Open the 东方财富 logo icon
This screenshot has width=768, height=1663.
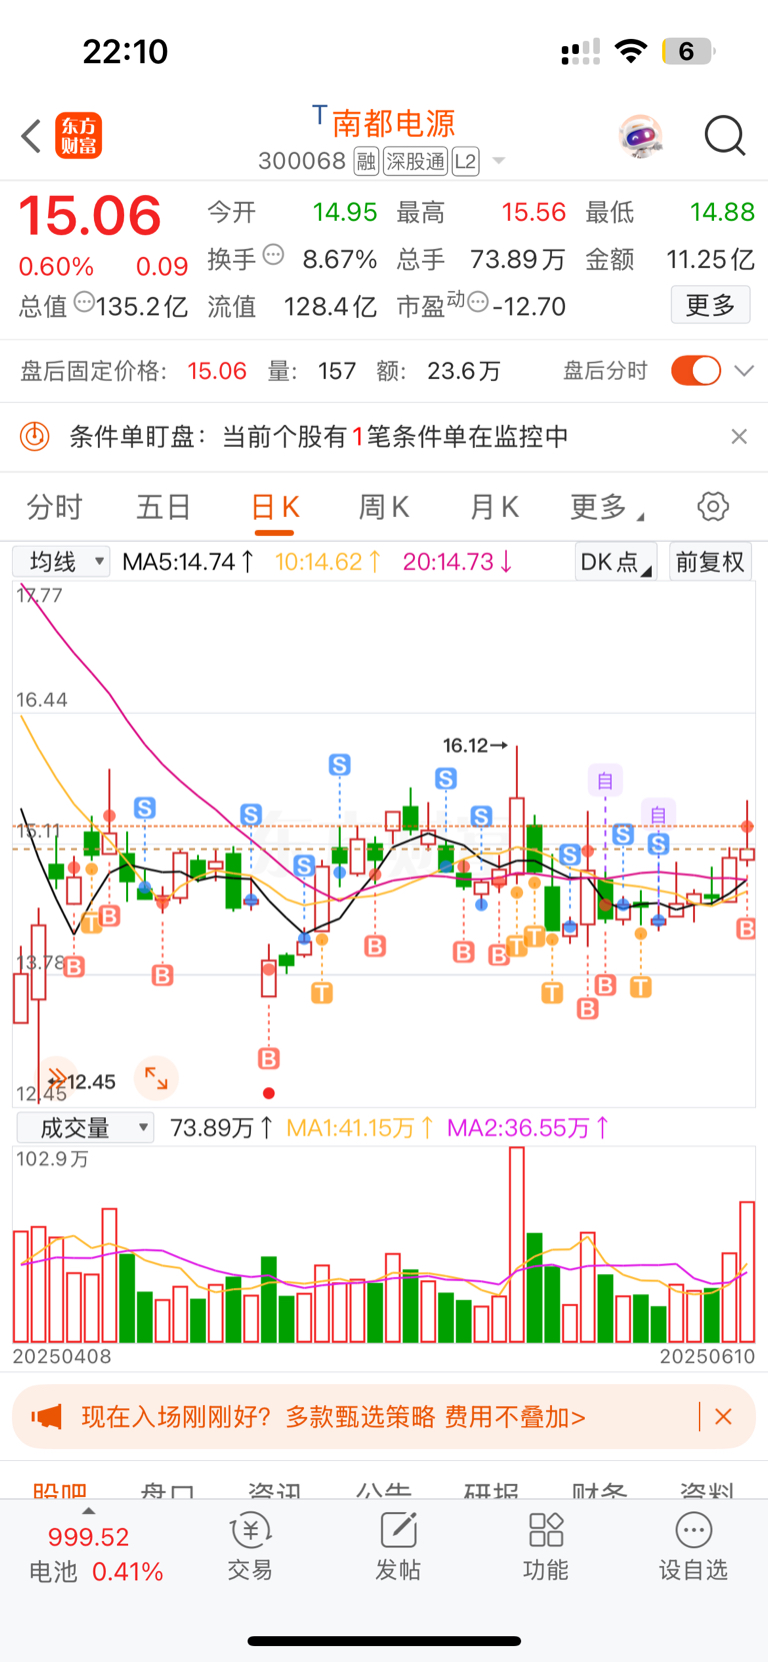(78, 136)
